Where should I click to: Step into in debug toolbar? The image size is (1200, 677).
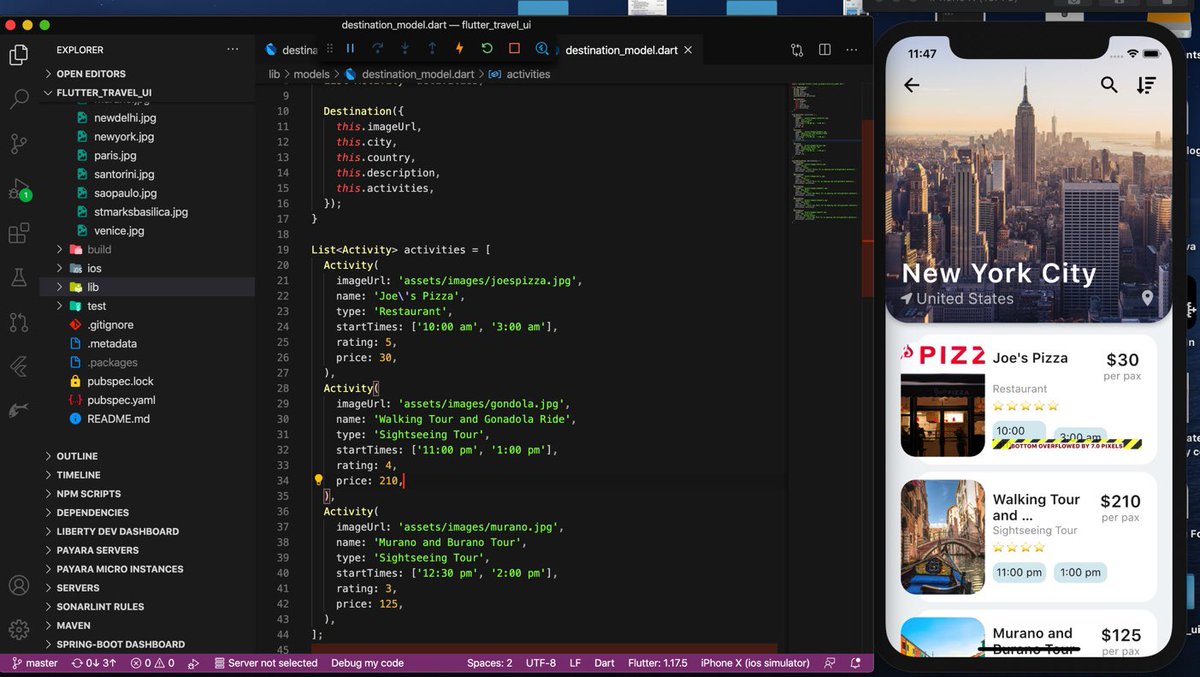405,48
